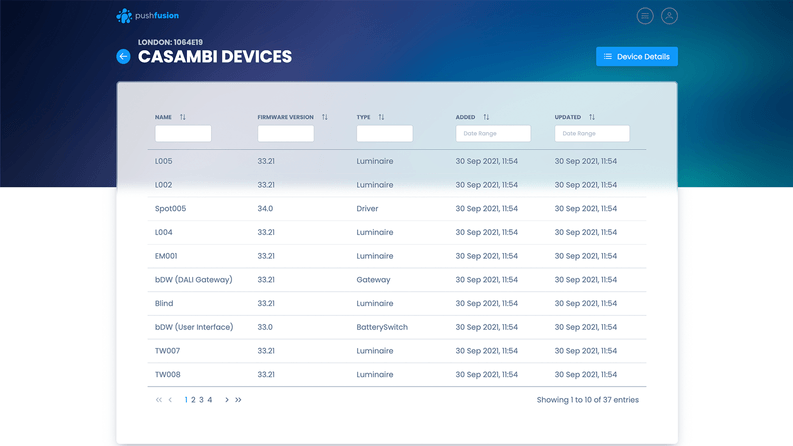Open the user profile icon
Viewport: 793px width, 446px height.
669,16
